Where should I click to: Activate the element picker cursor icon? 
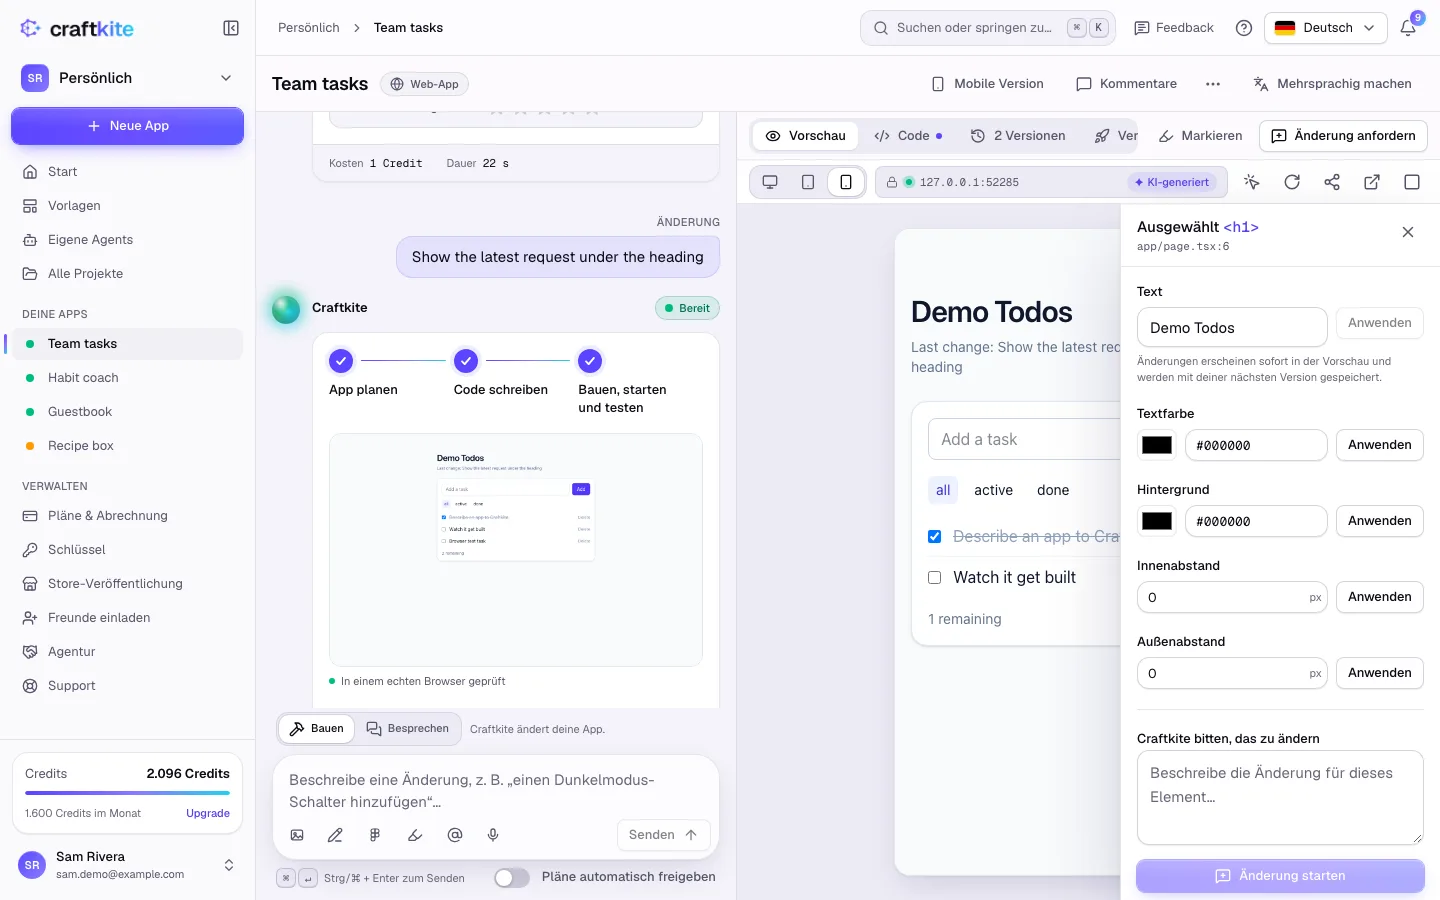[1252, 182]
